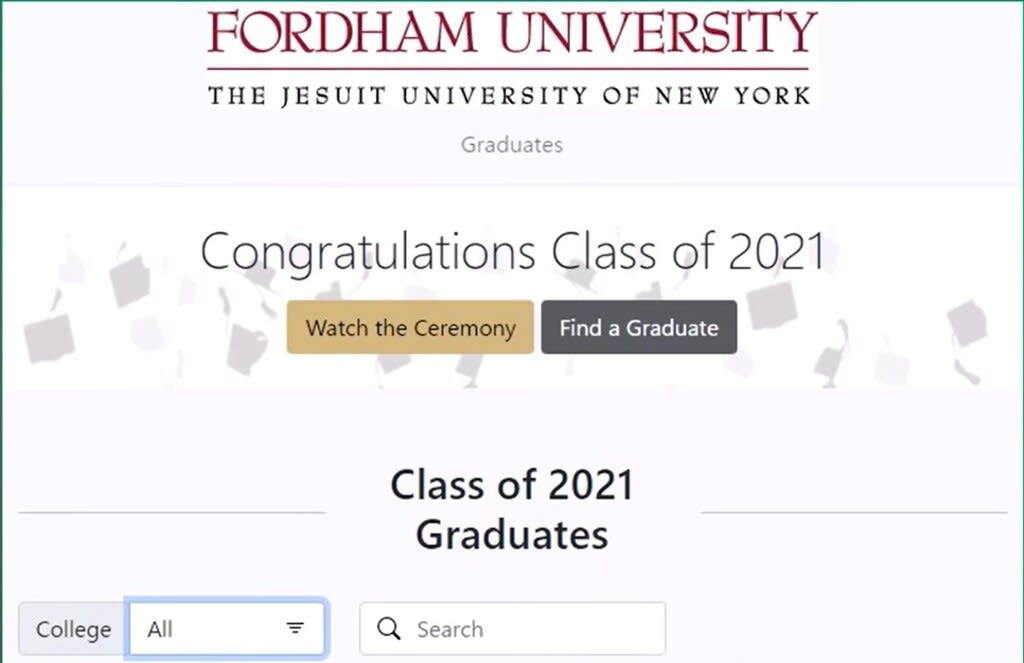Click the Watch the Ceremony button
The height and width of the screenshot is (663, 1024).
click(x=410, y=327)
